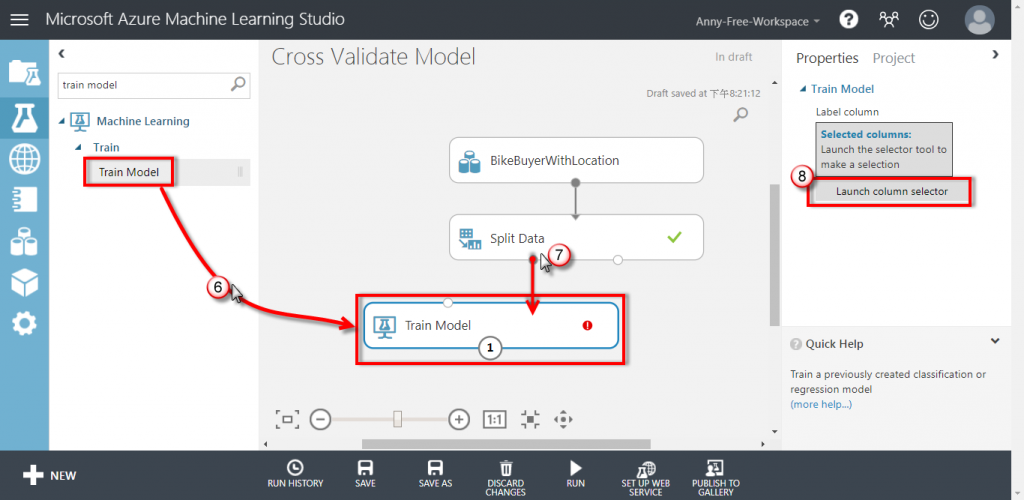Viewport: 1024px width, 500px height.
Task: Click the Split Data green checkmark
Action: click(675, 238)
